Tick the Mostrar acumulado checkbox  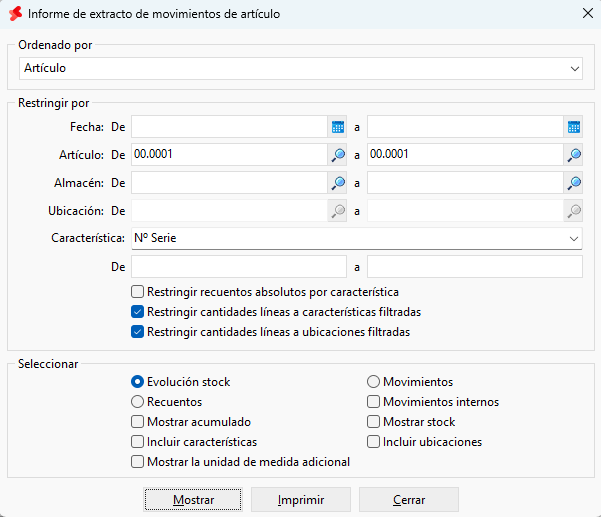[x=137, y=422]
